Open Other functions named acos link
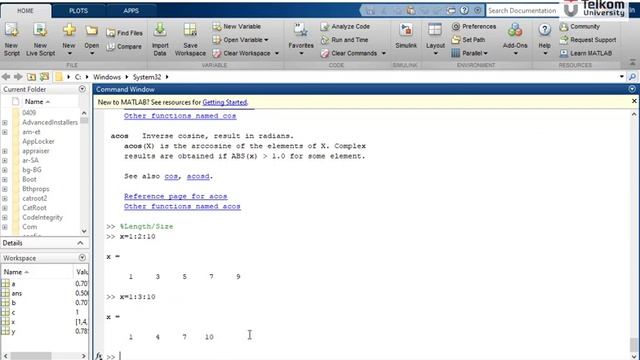 [x=182, y=207]
